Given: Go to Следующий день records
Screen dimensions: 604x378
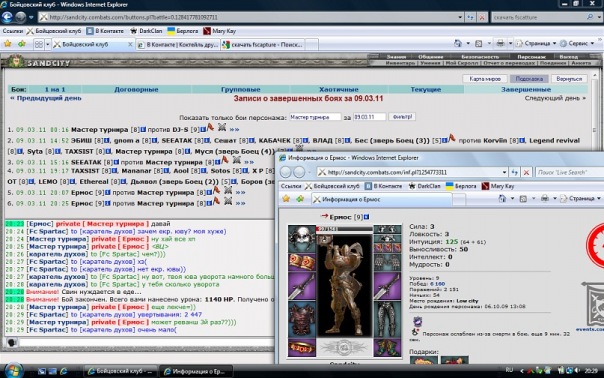Looking at the screenshot, I should (555, 98).
